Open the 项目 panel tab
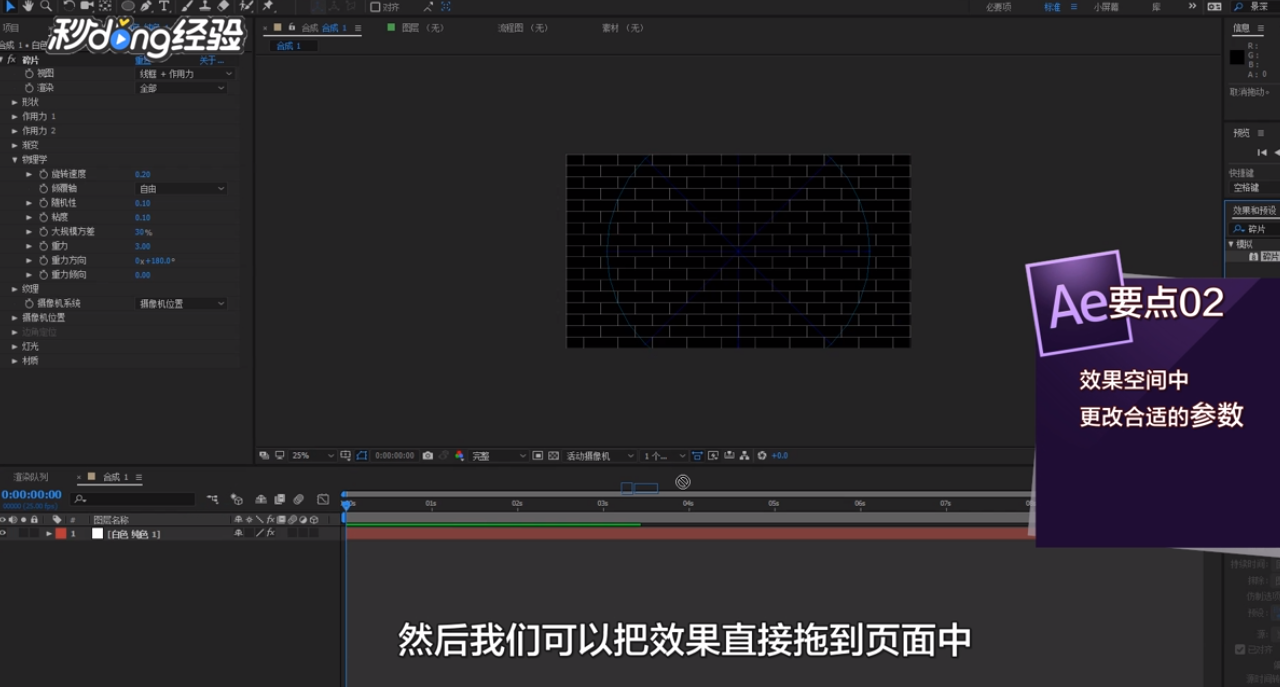This screenshot has width=1280, height=687. [x=10, y=28]
